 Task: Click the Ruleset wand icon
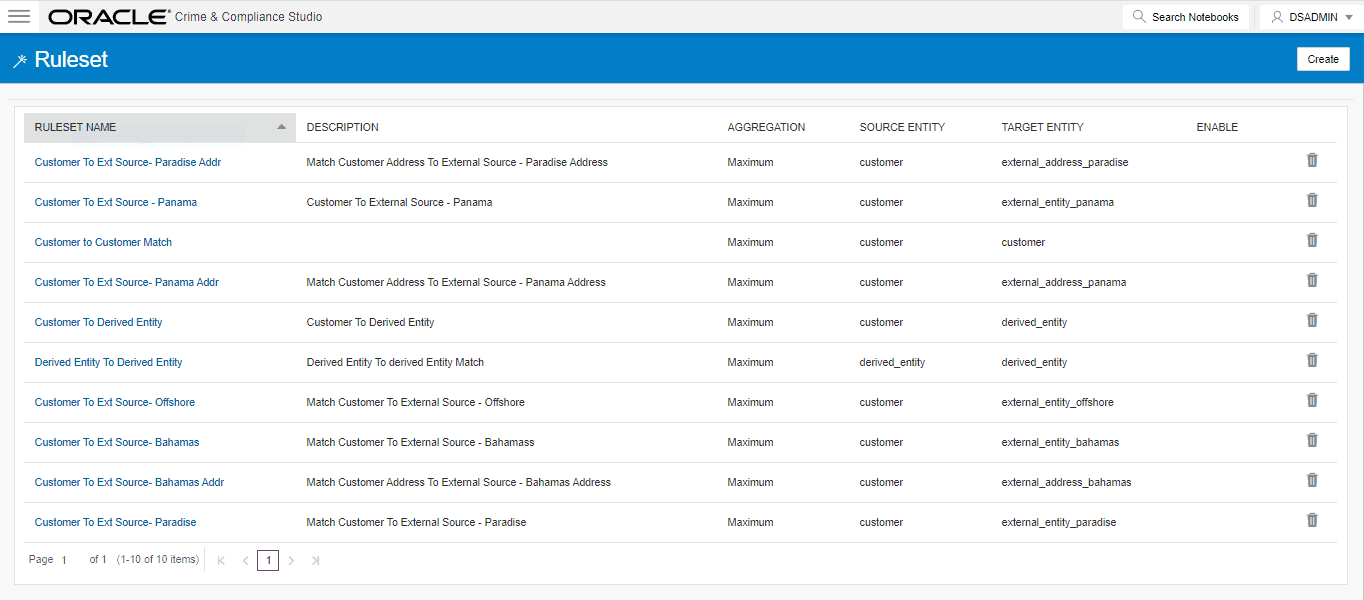click(x=19, y=61)
